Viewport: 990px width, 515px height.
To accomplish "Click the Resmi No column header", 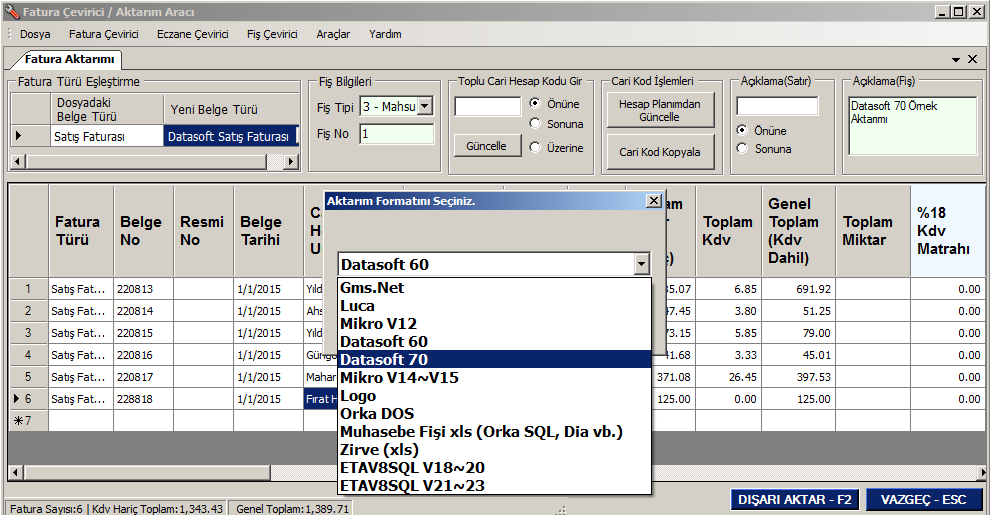I will (203, 231).
